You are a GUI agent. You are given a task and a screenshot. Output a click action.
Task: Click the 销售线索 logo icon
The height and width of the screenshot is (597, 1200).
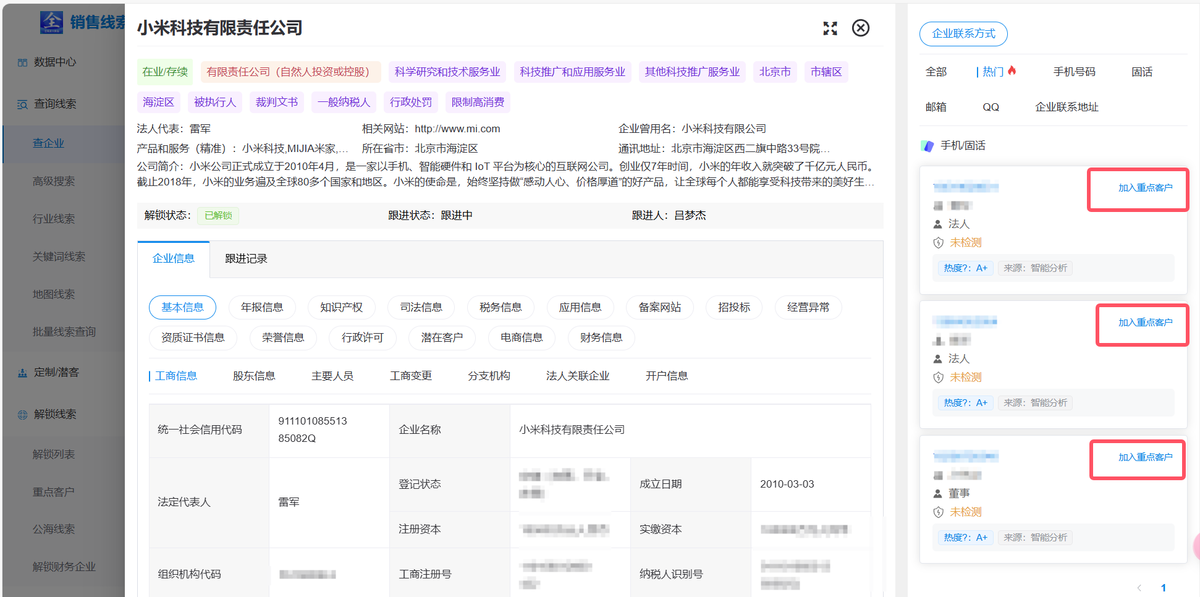click(52, 20)
